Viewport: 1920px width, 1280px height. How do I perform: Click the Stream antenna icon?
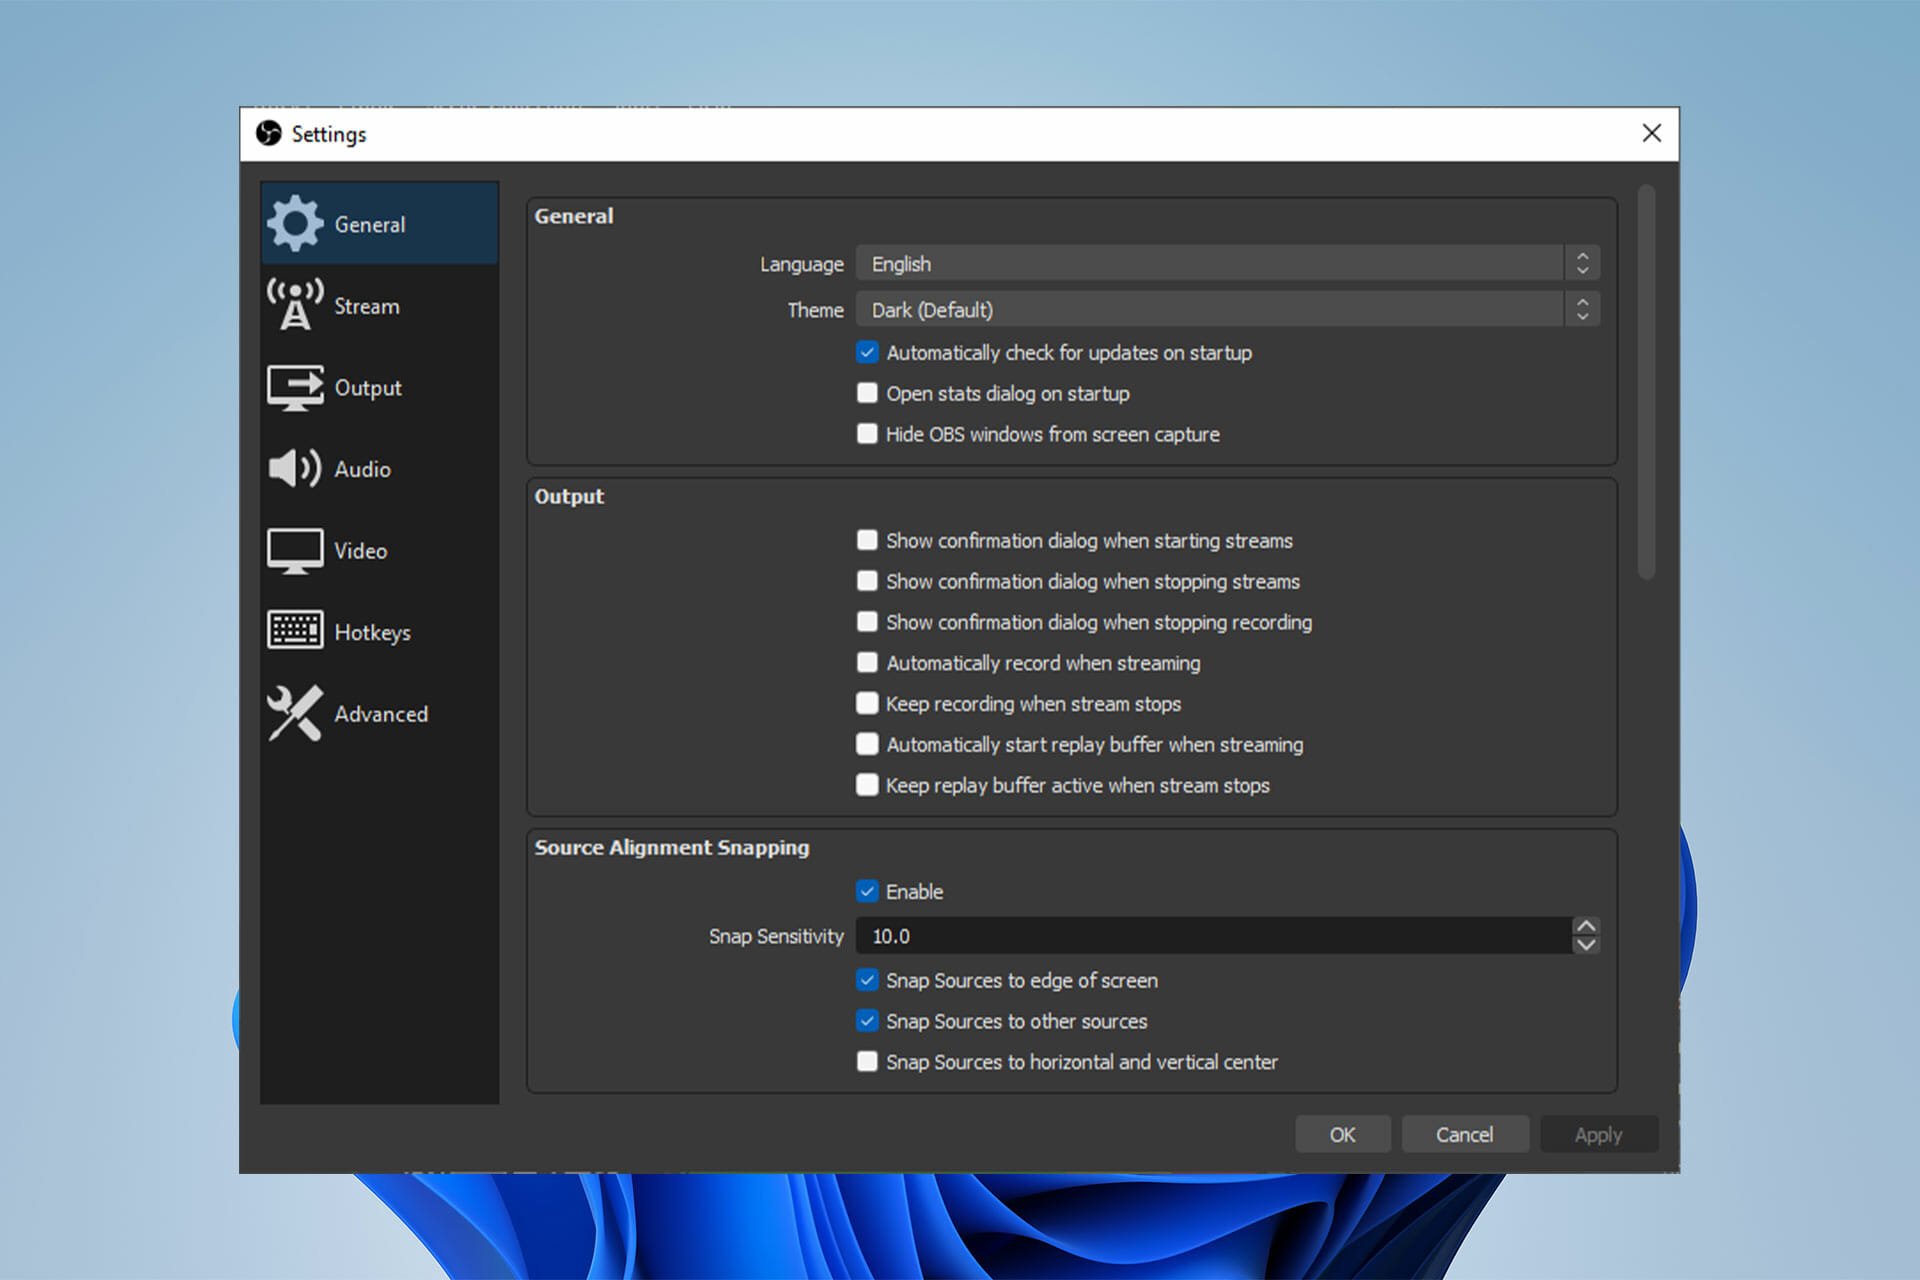pos(295,305)
